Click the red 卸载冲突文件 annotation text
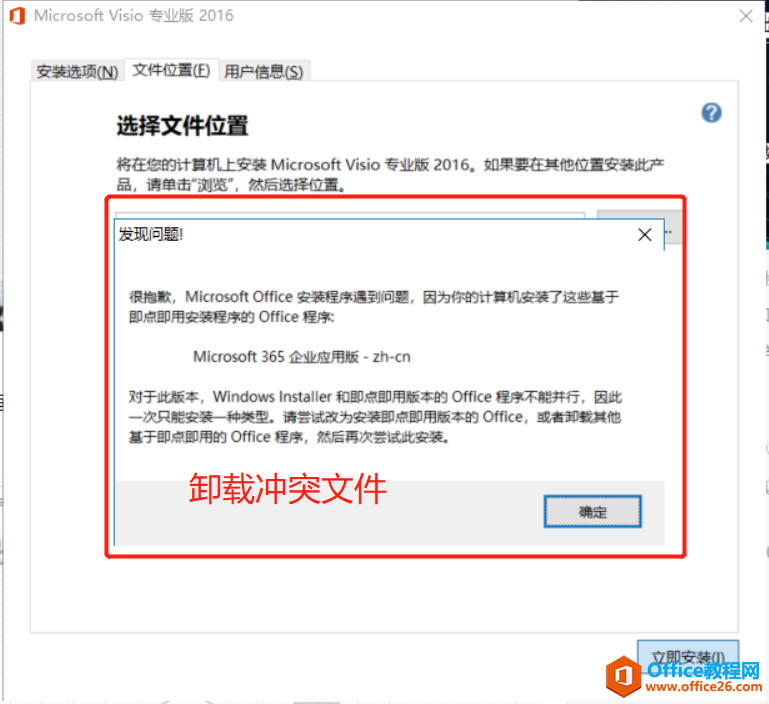 click(288, 489)
